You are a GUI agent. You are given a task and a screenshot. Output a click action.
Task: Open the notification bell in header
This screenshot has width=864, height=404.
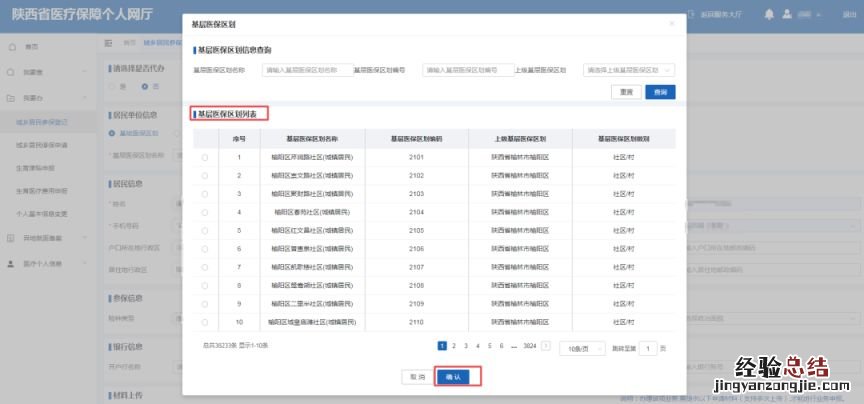pos(768,15)
